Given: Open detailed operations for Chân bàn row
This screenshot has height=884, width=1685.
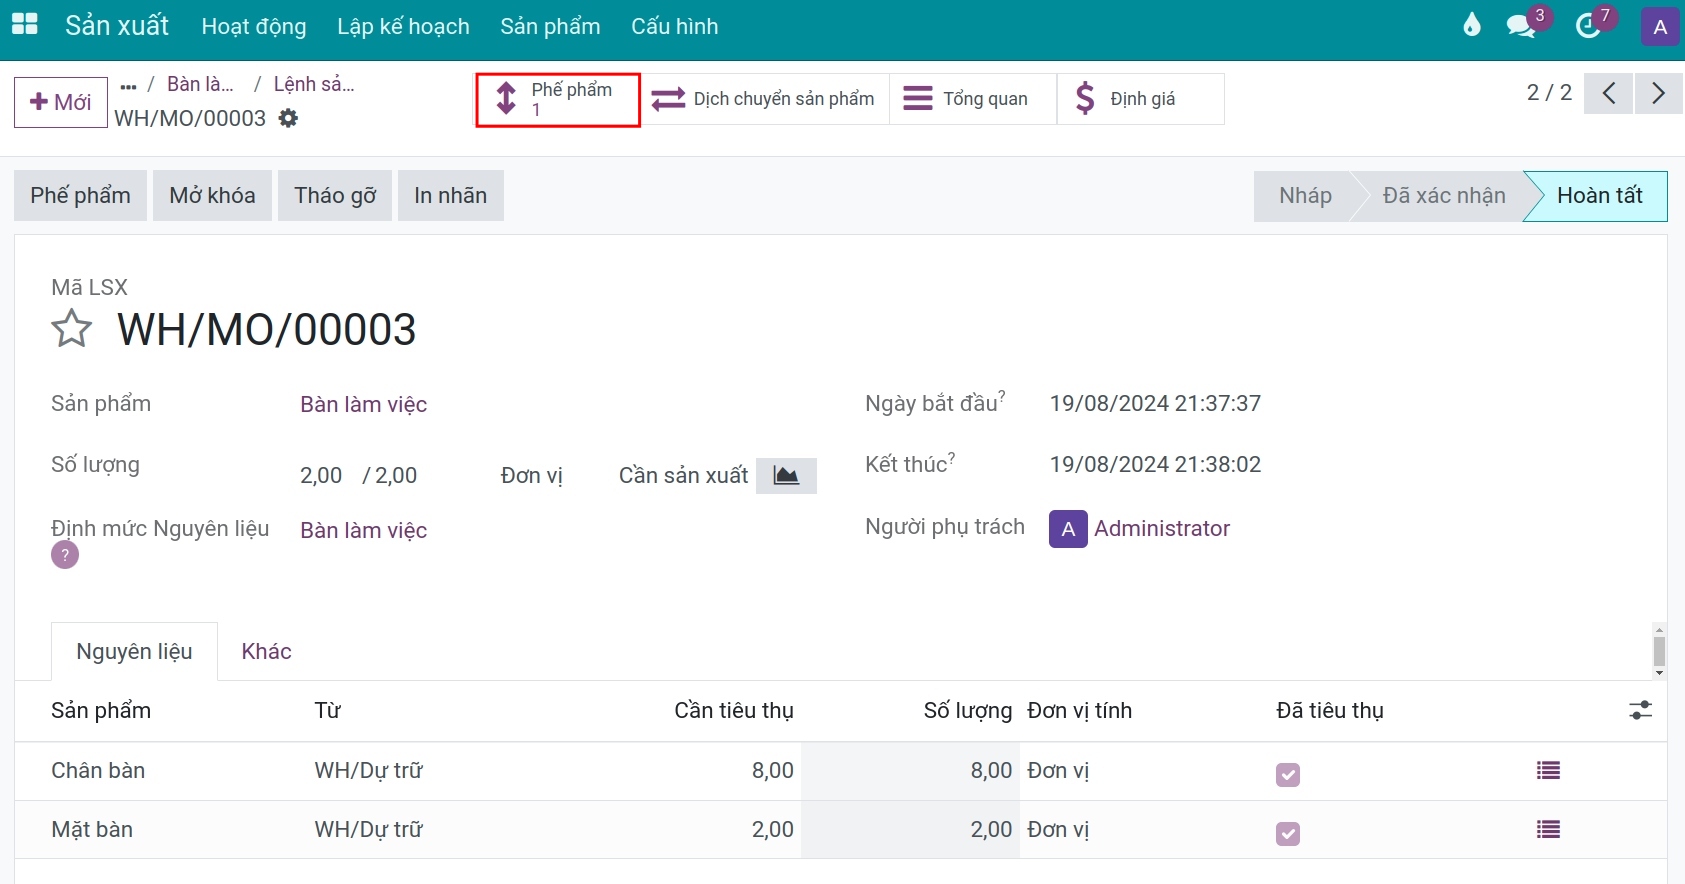Looking at the screenshot, I should click(1548, 770).
